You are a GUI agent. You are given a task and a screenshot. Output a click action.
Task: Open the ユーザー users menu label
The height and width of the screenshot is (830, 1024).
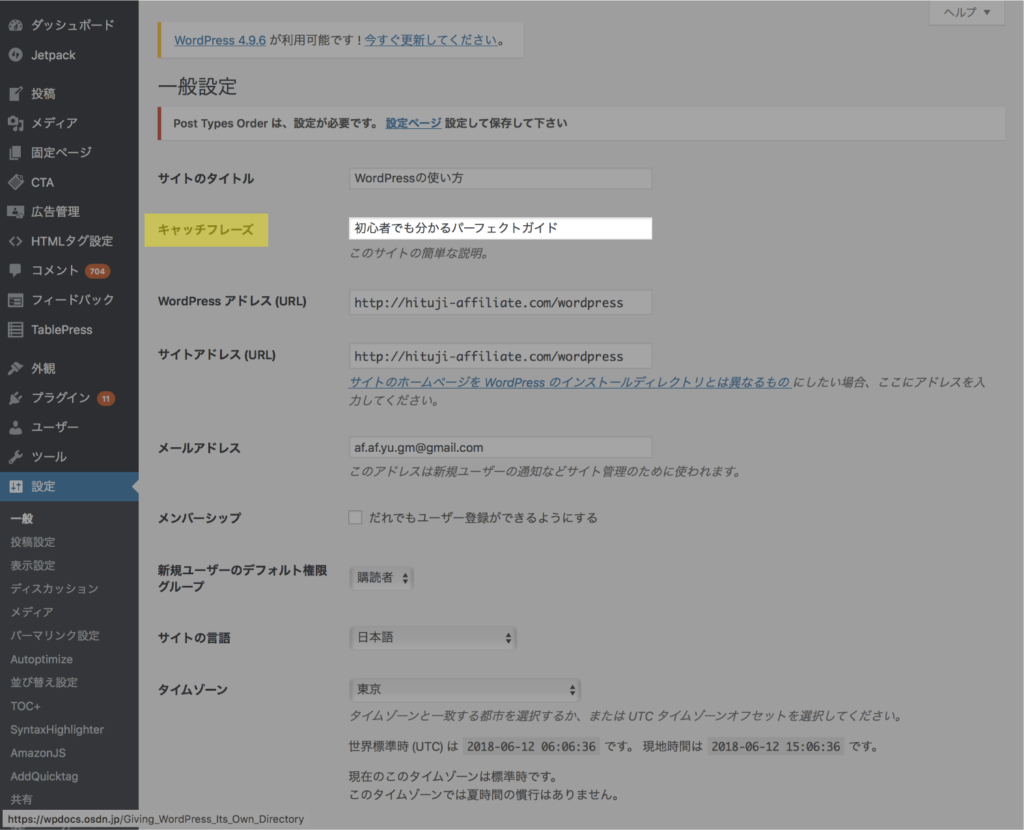(x=55, y=427)
